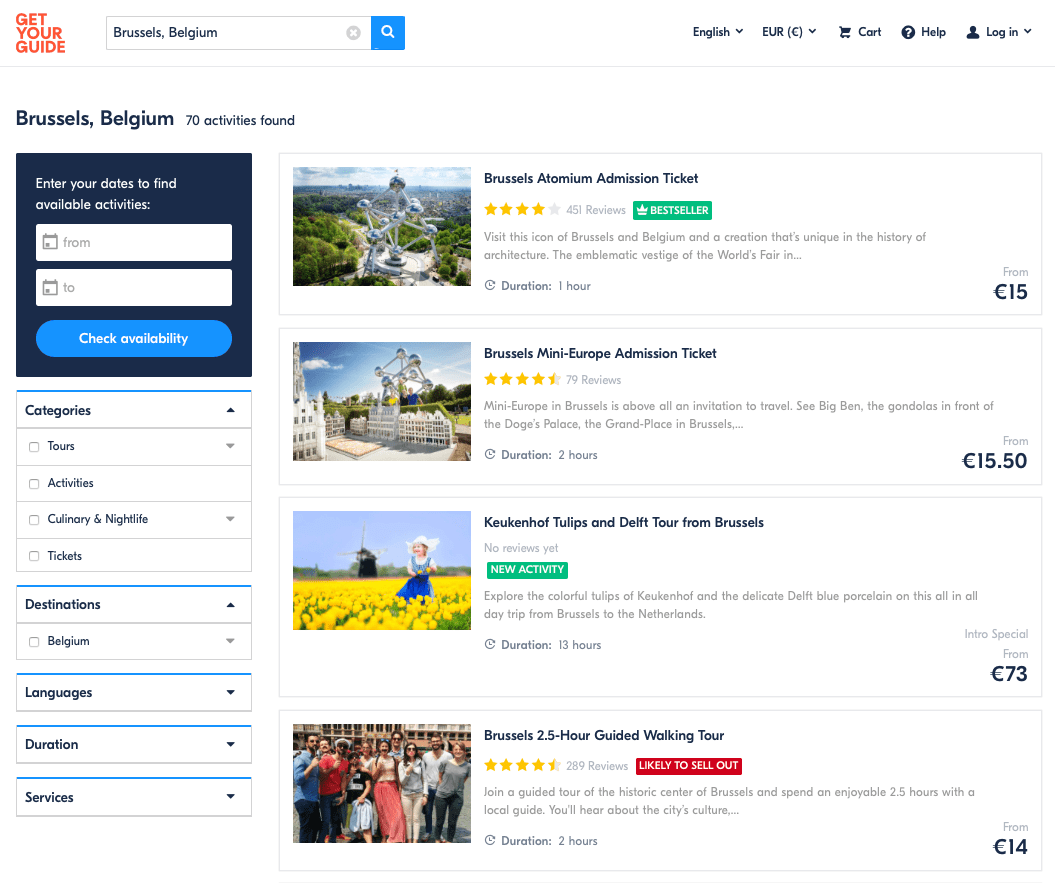Select the €15 price on Atomium ticket
The image size is (1055, 883).
[1010, 291]
